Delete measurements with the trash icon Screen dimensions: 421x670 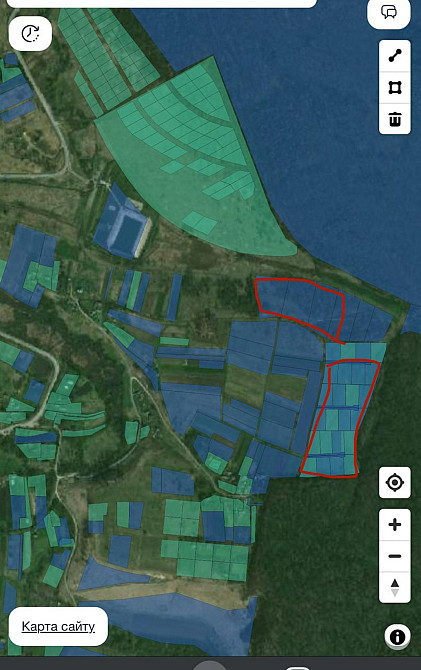tap(395, 119)
